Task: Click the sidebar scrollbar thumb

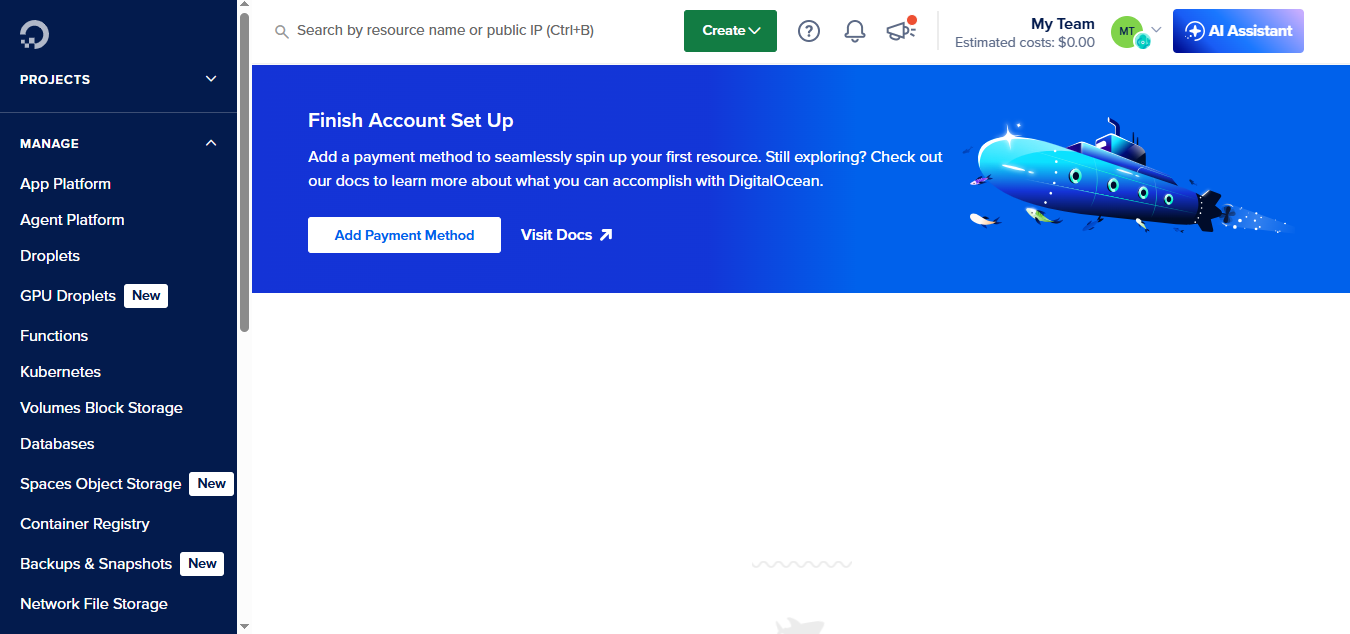Action: (x=244, y=172)
